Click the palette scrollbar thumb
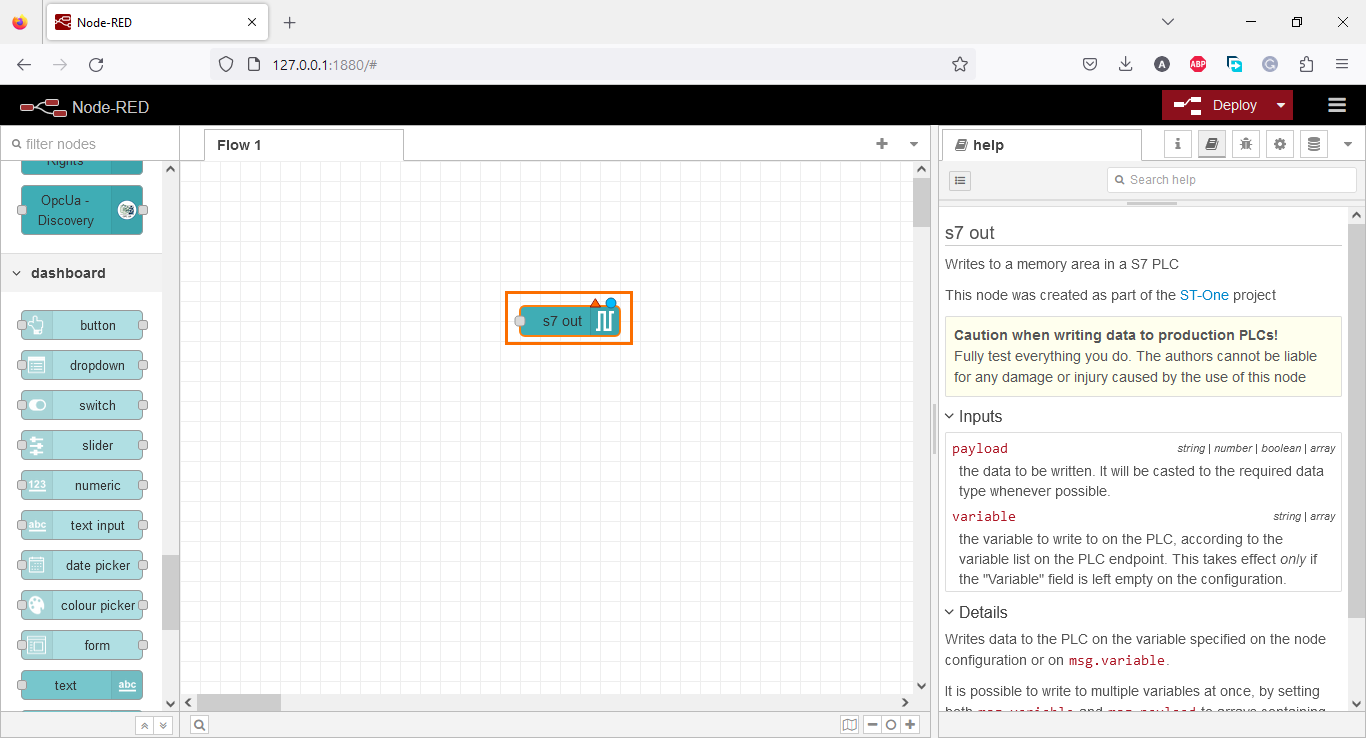1366x738 pixels. (170, 592)
